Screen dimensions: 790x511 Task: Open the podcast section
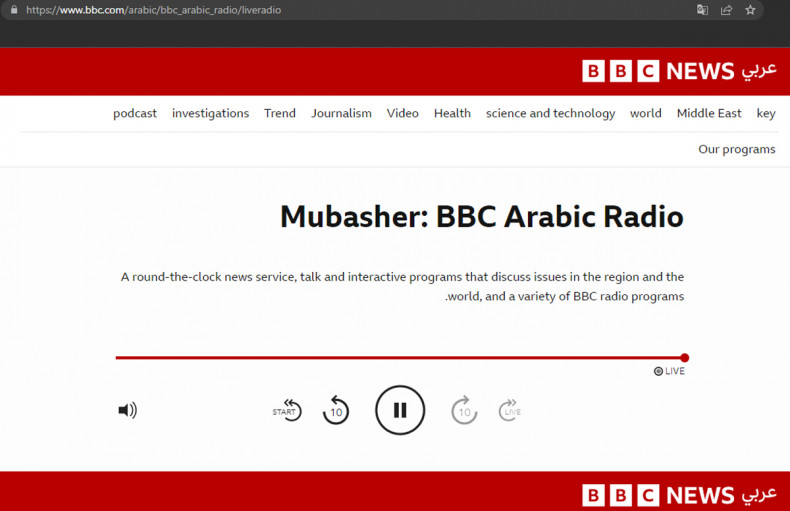(135, 113)
